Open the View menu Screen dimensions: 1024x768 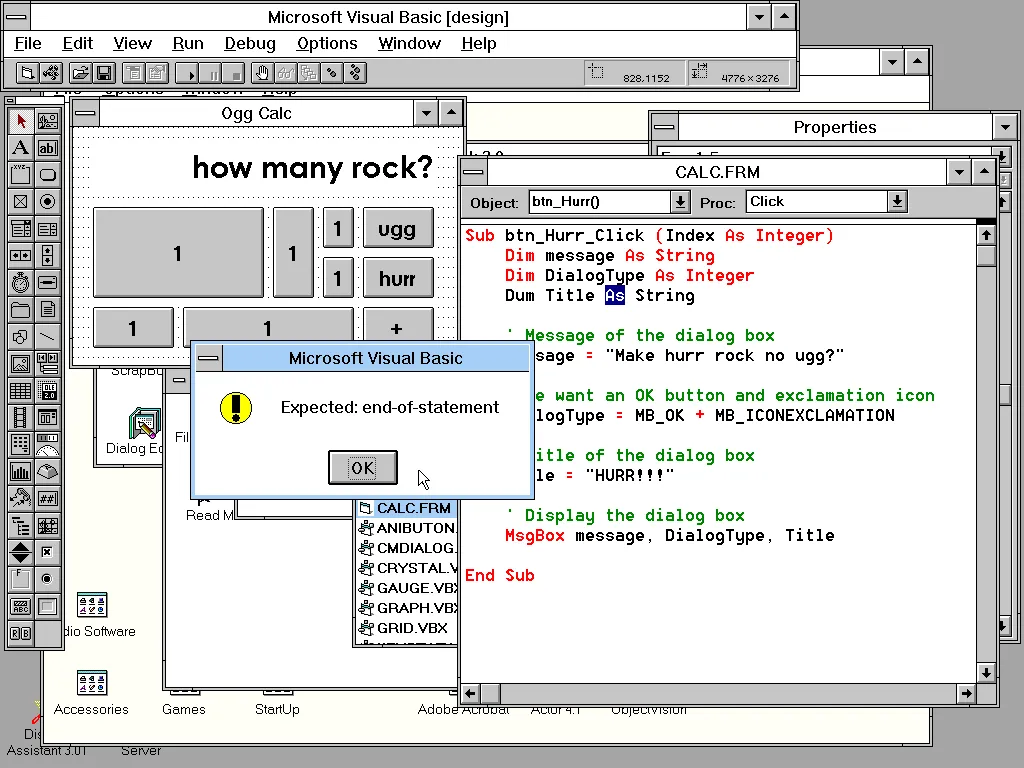pyautogui.click(x=133, y=43)
